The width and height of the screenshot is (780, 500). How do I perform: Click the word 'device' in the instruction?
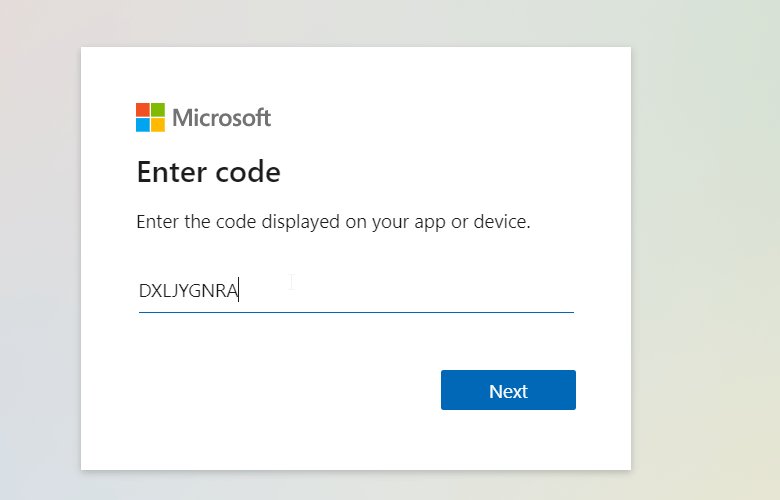[x=502, y=221]
